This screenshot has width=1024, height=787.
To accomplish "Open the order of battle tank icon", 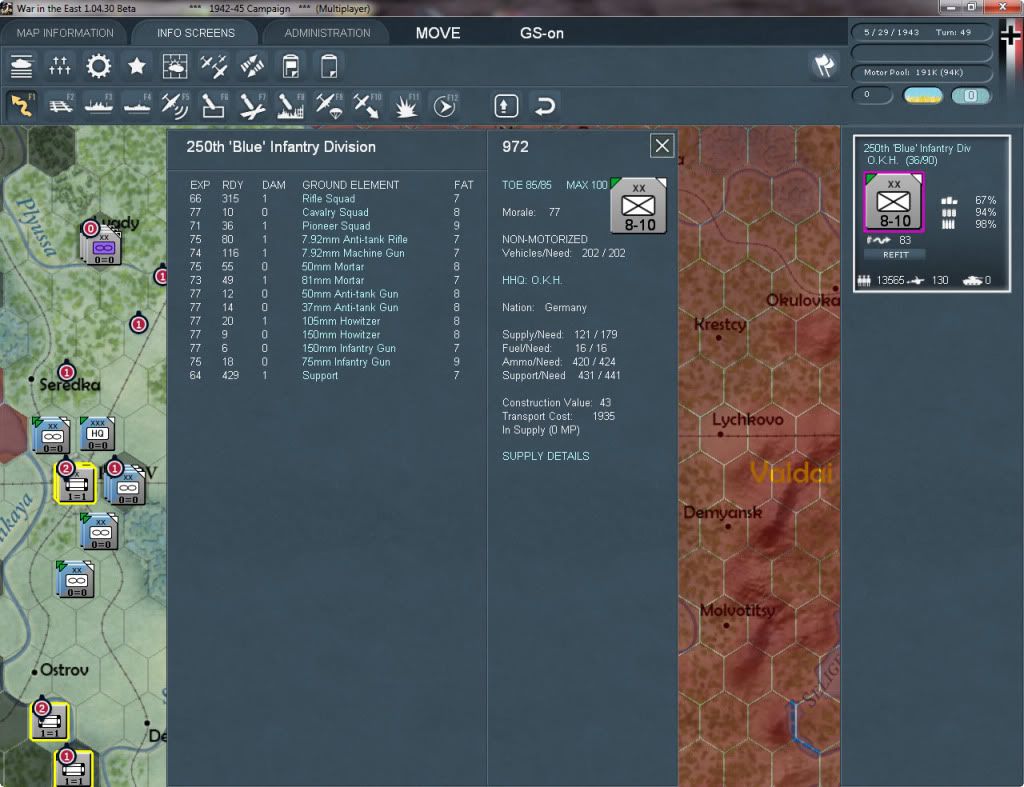I will pyautogui.click(x=22, y=66).
